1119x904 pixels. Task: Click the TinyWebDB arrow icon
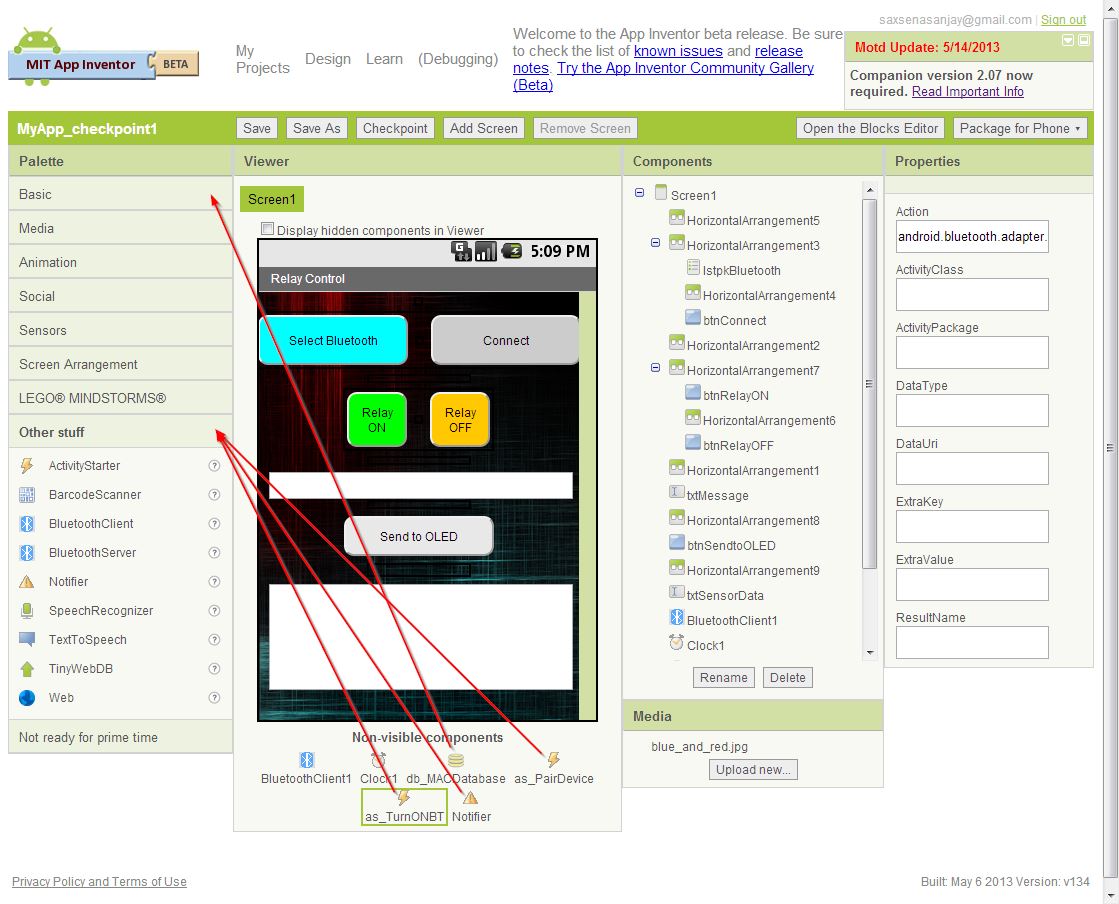click(x=26, y=669)
